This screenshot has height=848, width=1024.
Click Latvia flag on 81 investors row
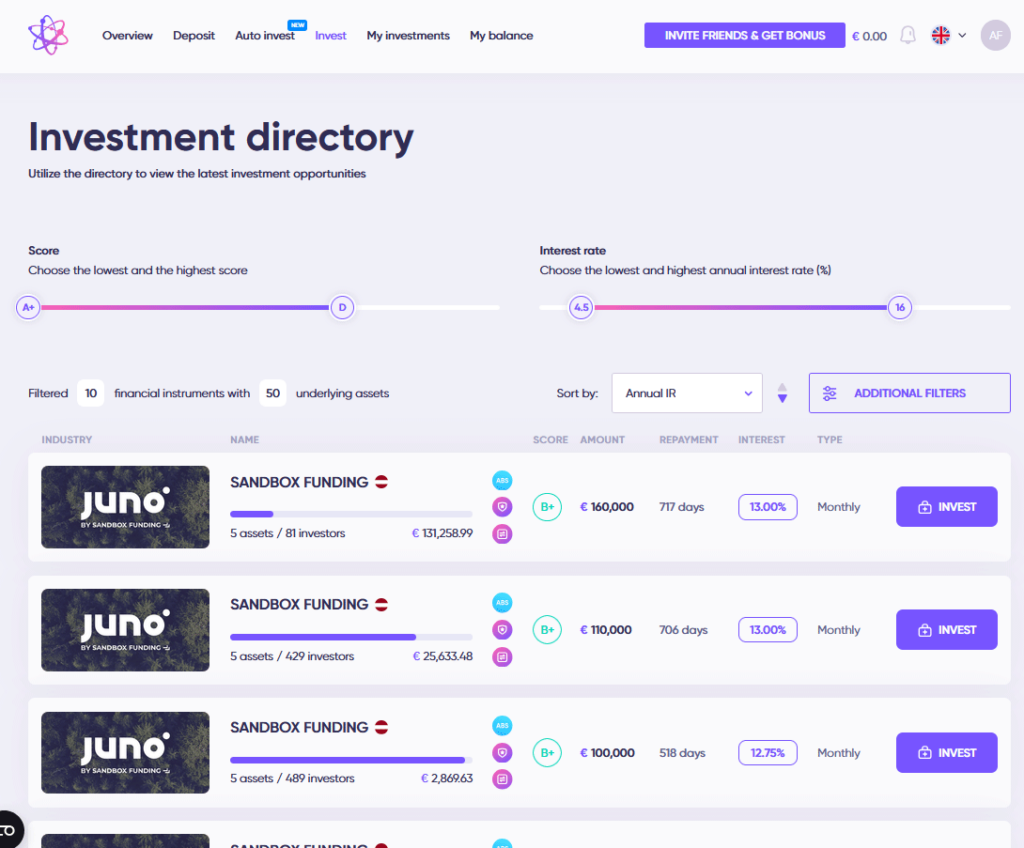coord(381,482)
